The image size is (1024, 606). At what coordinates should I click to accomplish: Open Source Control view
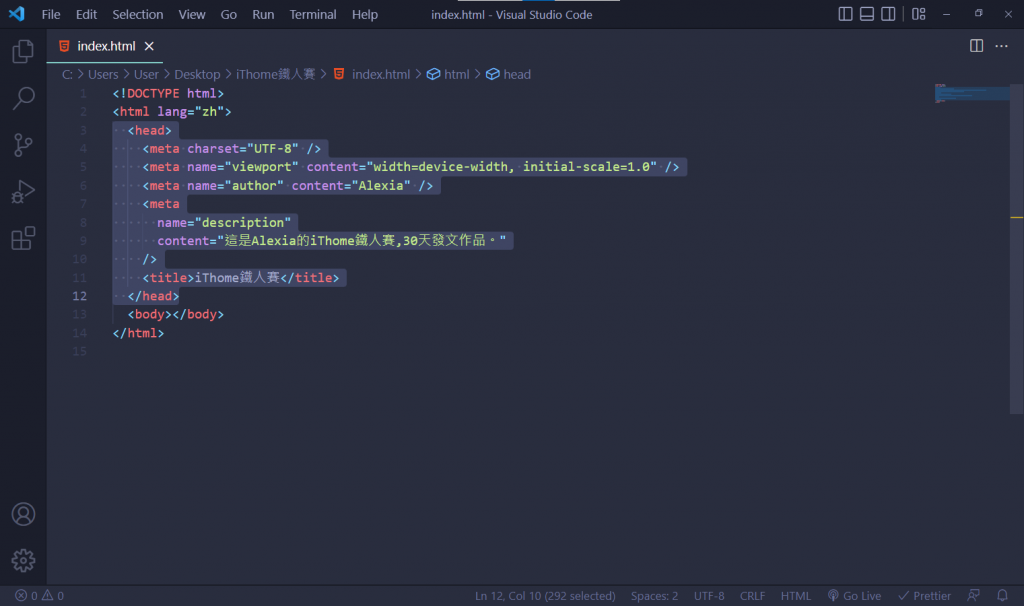[x=23, y=145]
